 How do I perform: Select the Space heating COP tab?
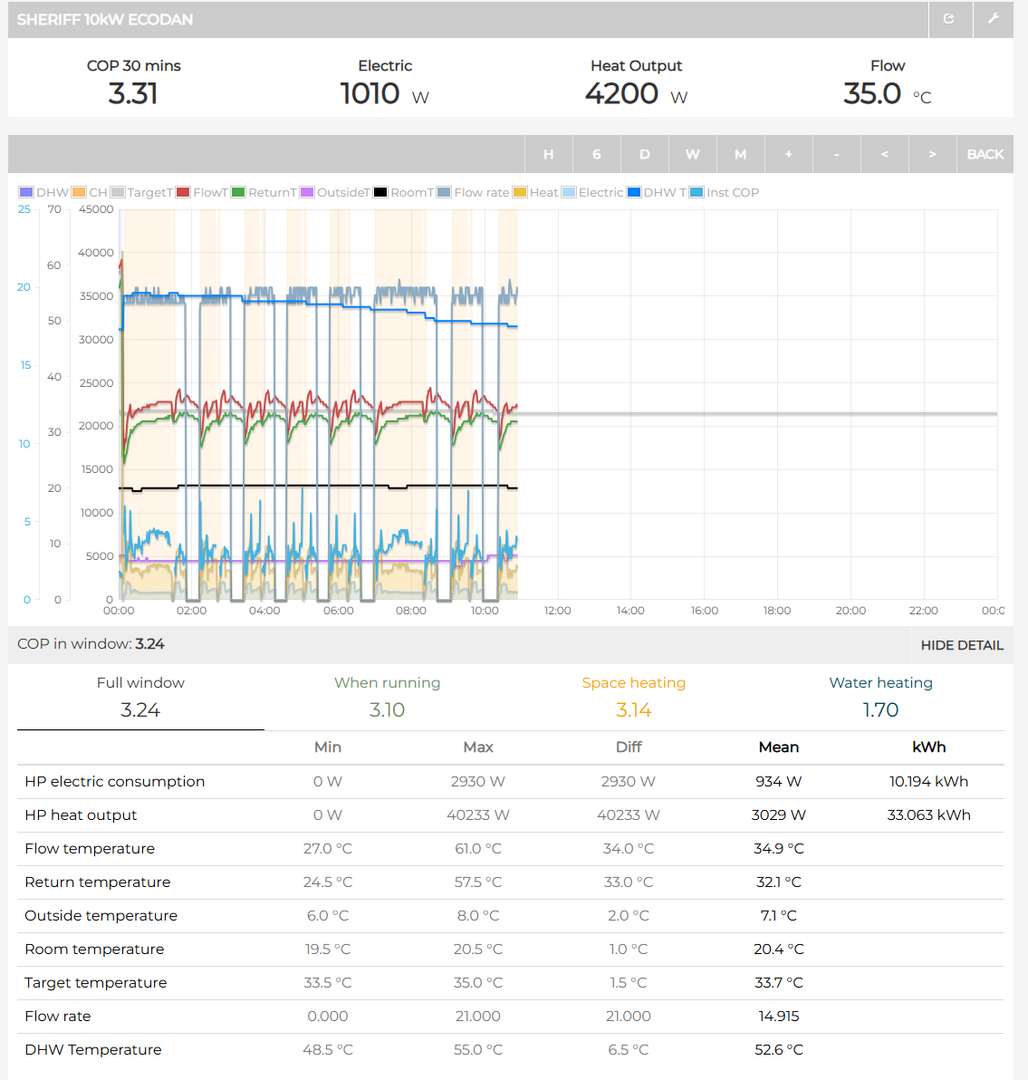[x=633, y=697]
